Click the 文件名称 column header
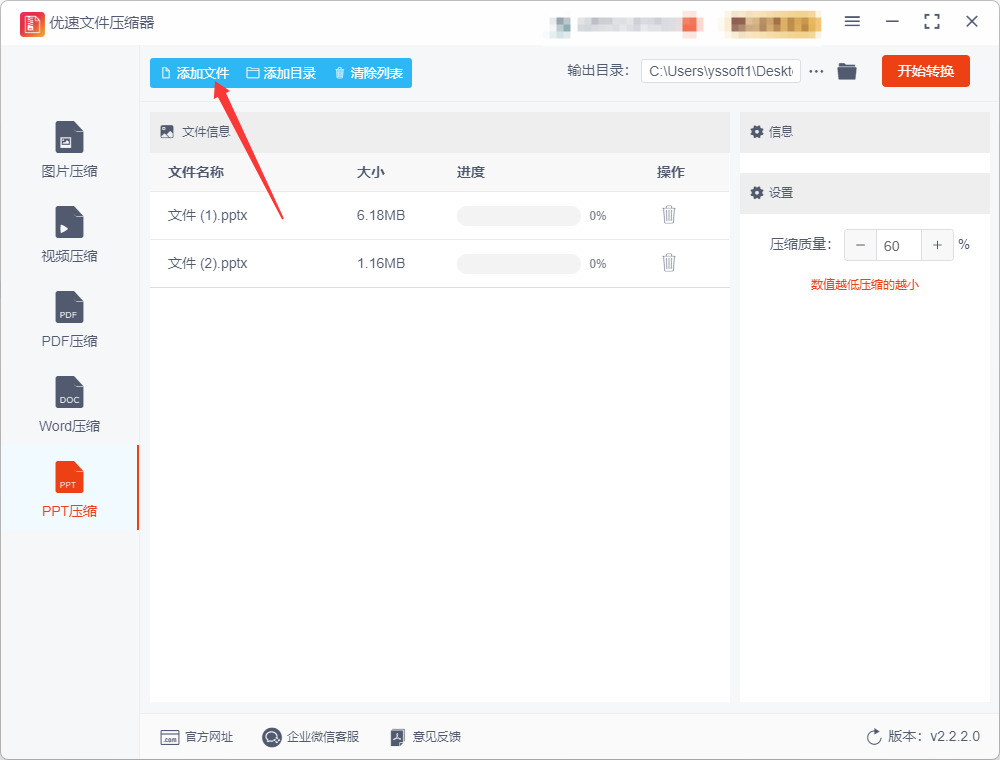1000x760 pixels. (196, 172)
